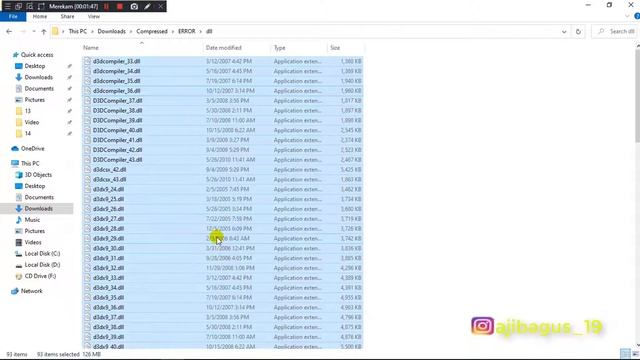Screen dimensions: 640x360
Task: Select highlighted Downloads under This PC
Action: (38, 209)
